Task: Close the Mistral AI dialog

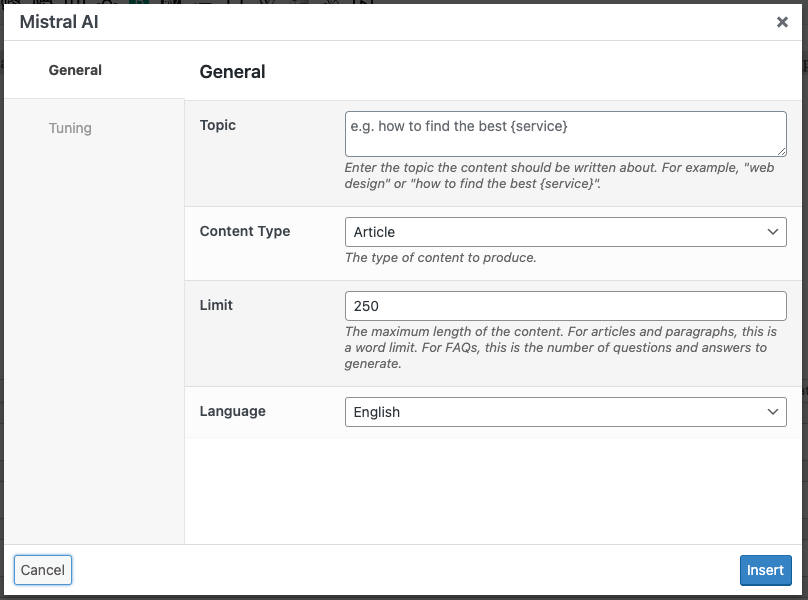Action: click(782, 21)
